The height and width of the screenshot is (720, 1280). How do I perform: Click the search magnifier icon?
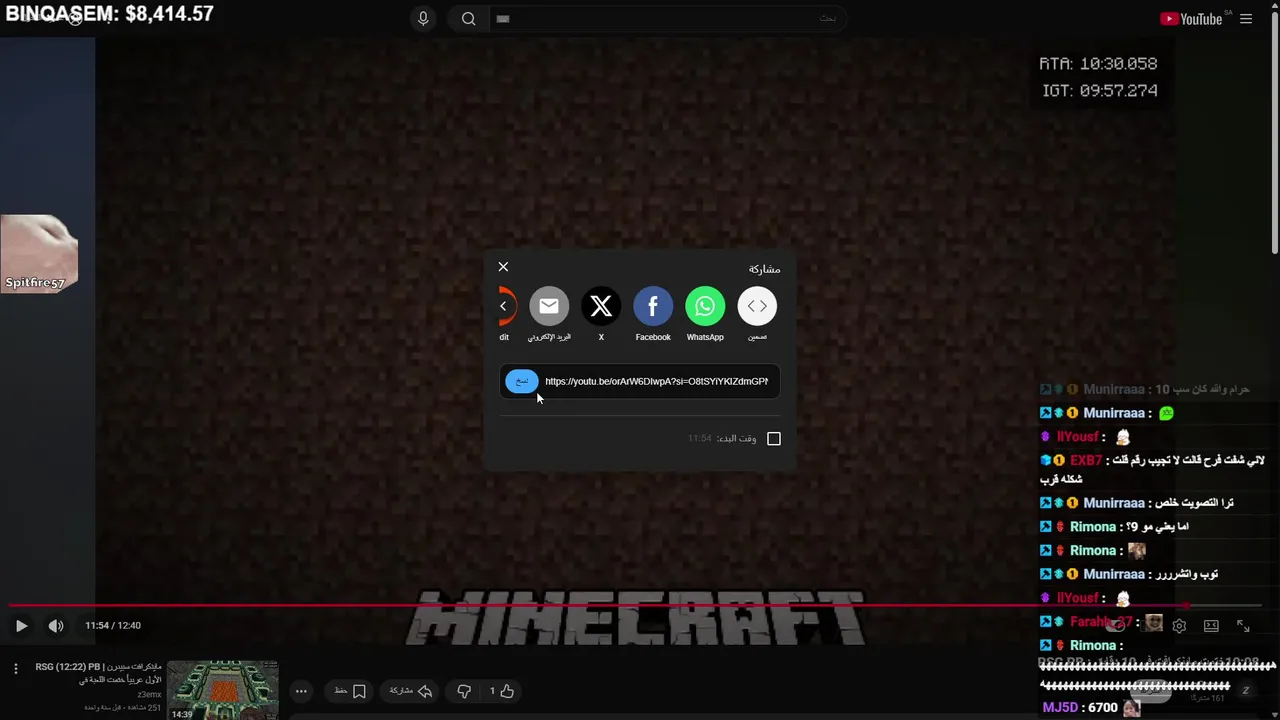(468, 19)
